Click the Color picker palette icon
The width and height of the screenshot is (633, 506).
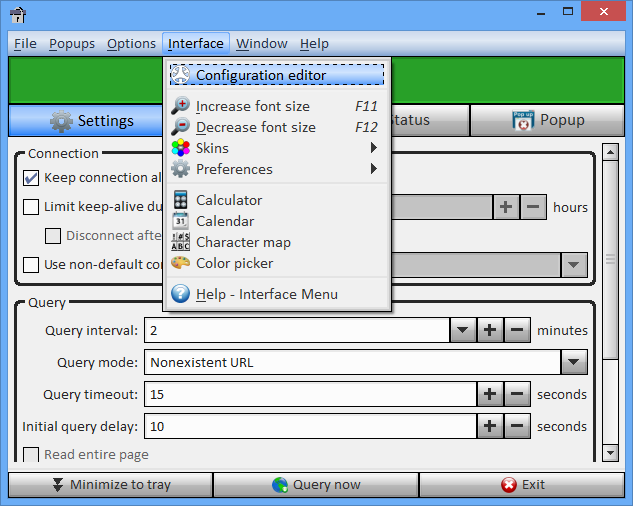tap(180, 263)
